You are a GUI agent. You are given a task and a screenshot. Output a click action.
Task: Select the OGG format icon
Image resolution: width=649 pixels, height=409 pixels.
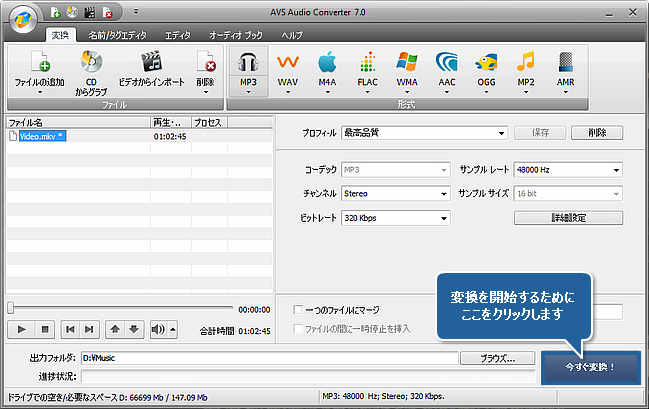click(486, 62)
